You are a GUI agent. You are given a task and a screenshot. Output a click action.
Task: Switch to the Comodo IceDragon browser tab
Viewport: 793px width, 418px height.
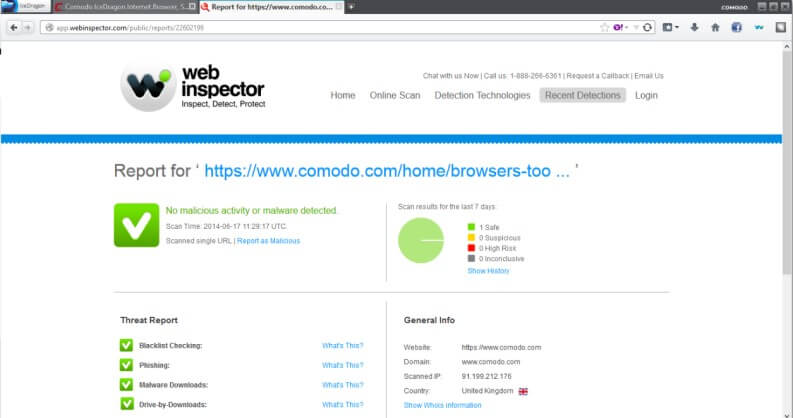[125, 7]
